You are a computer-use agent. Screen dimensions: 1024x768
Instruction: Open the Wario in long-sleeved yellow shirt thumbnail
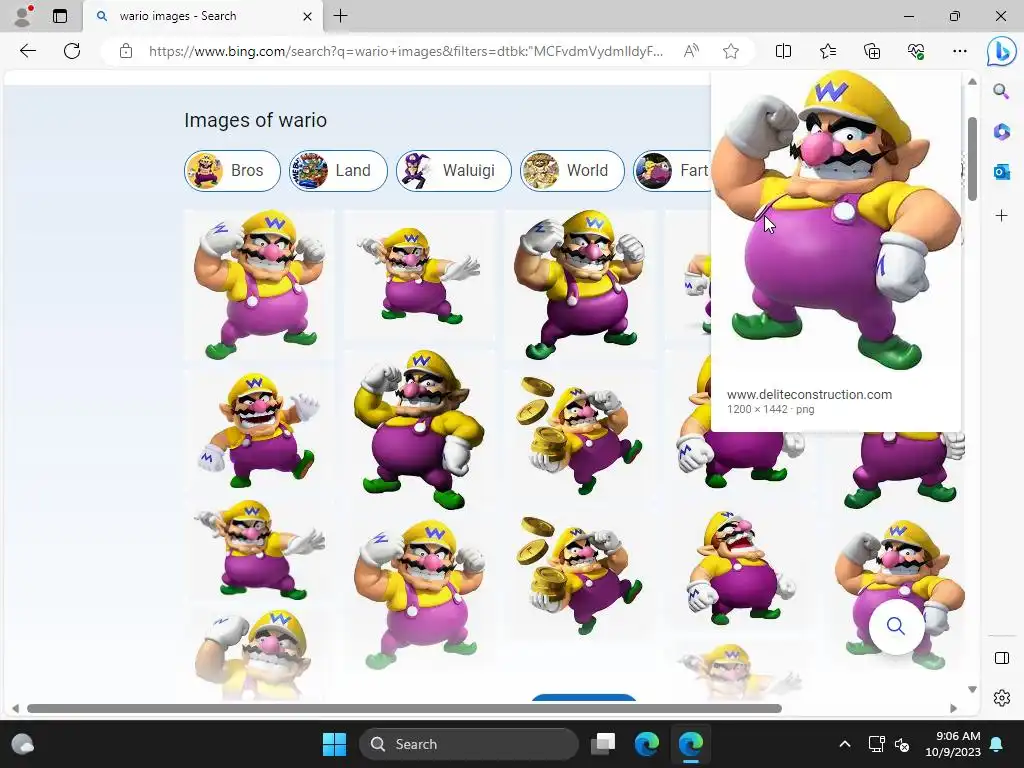click(419, 430)
